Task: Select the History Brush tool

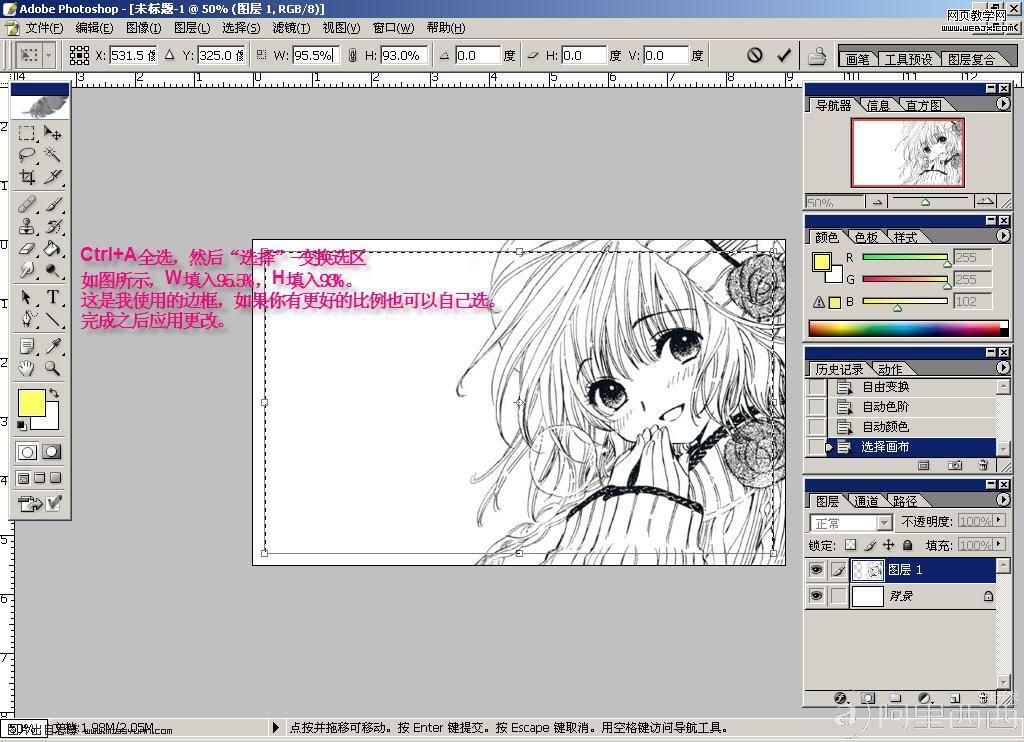Action: [x=53, y=227]
